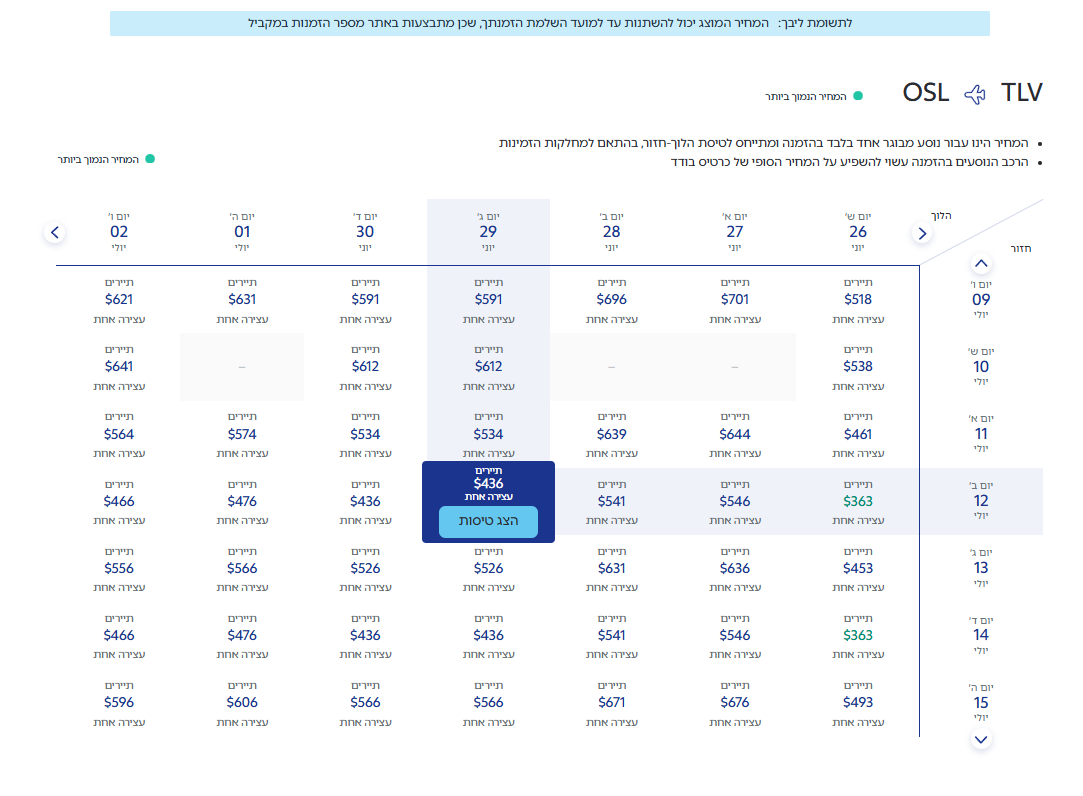Show earlier return dates with the up chevron
The image size is (1083, 796).
pos(981,263)
